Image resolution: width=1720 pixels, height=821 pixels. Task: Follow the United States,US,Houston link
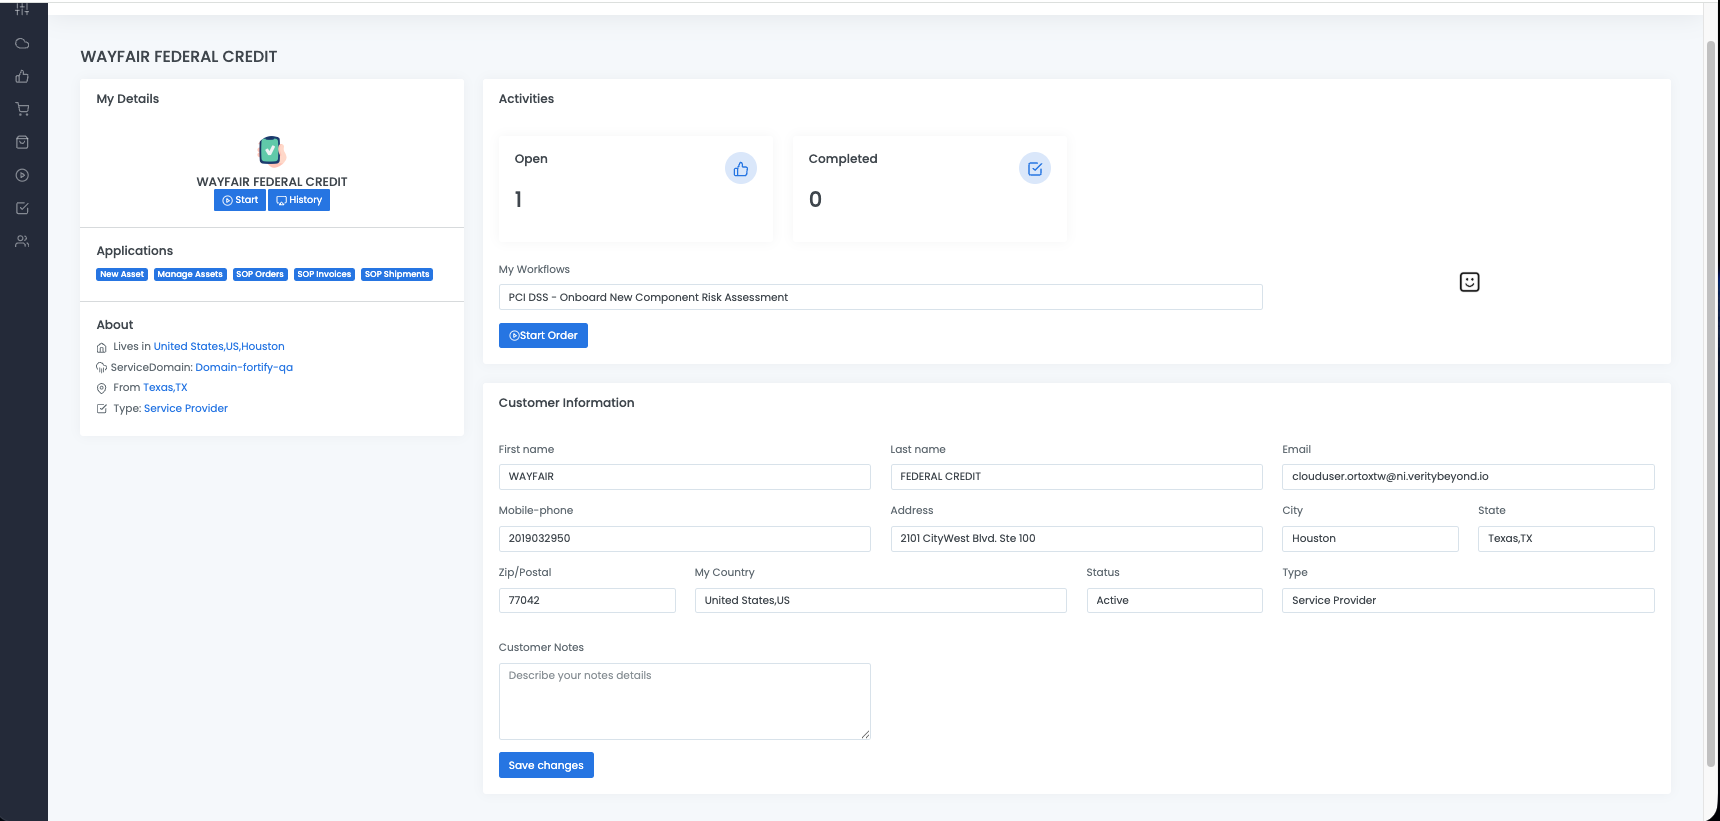(x=219, y=347)
